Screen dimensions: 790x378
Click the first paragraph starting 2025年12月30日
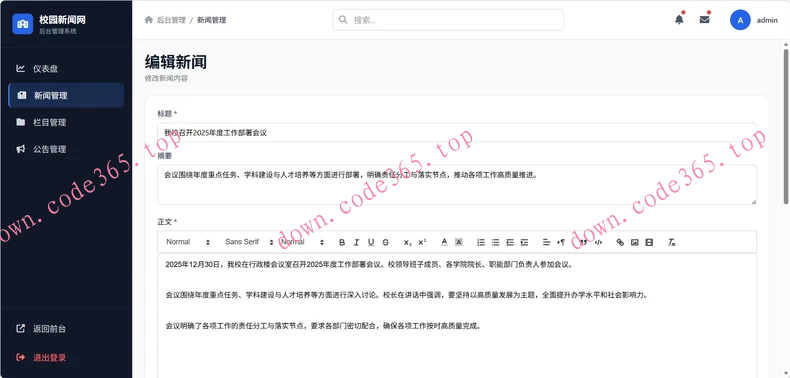369,264
